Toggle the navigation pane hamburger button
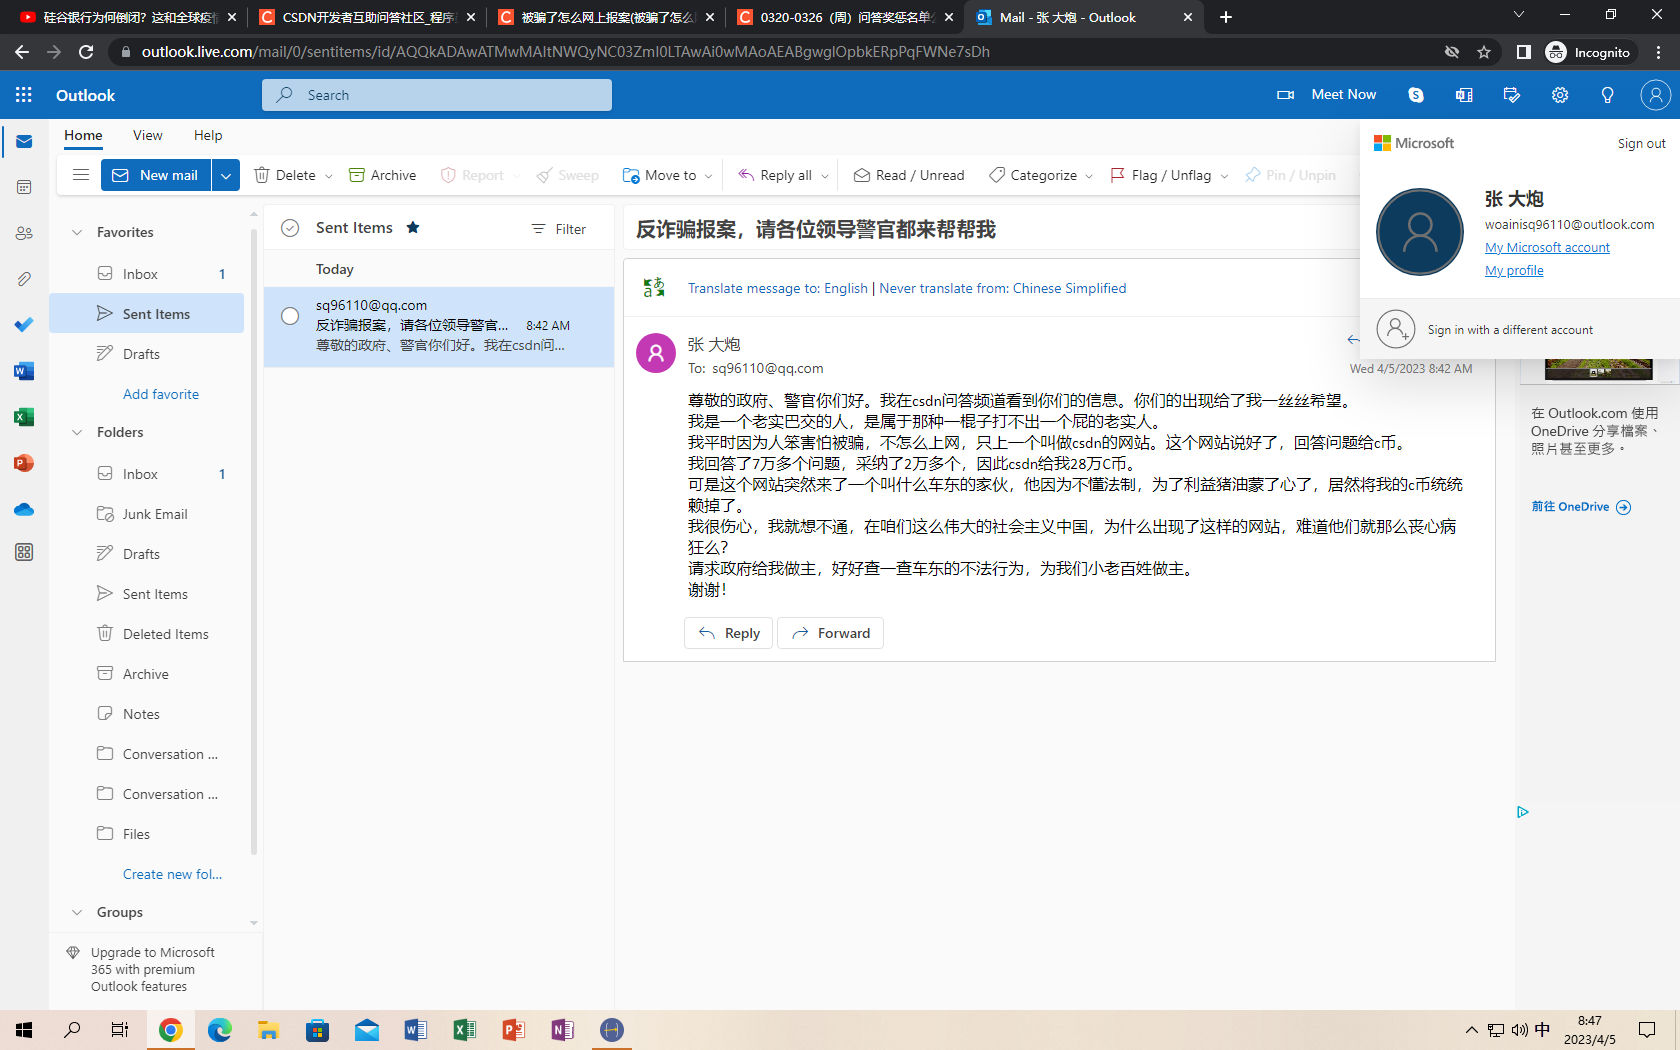 [81, 175]
